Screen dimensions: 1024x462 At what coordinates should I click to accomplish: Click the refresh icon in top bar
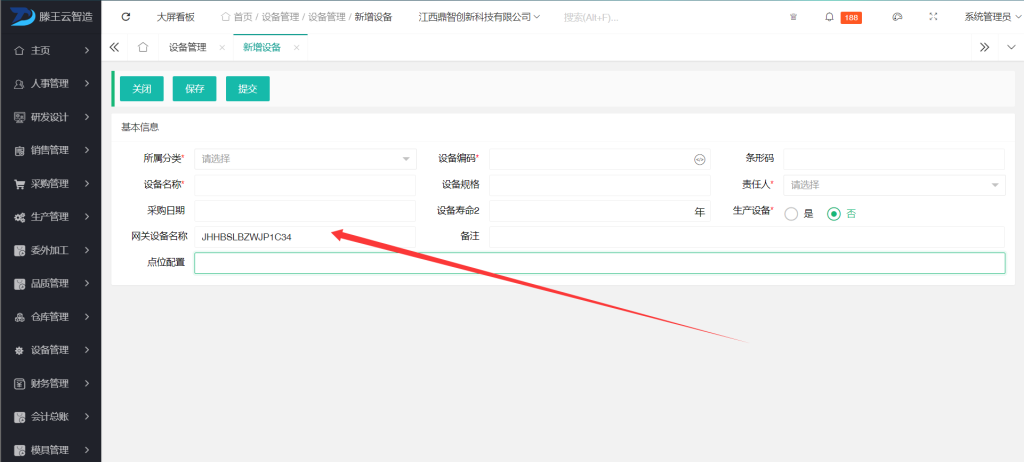point(125,17)
